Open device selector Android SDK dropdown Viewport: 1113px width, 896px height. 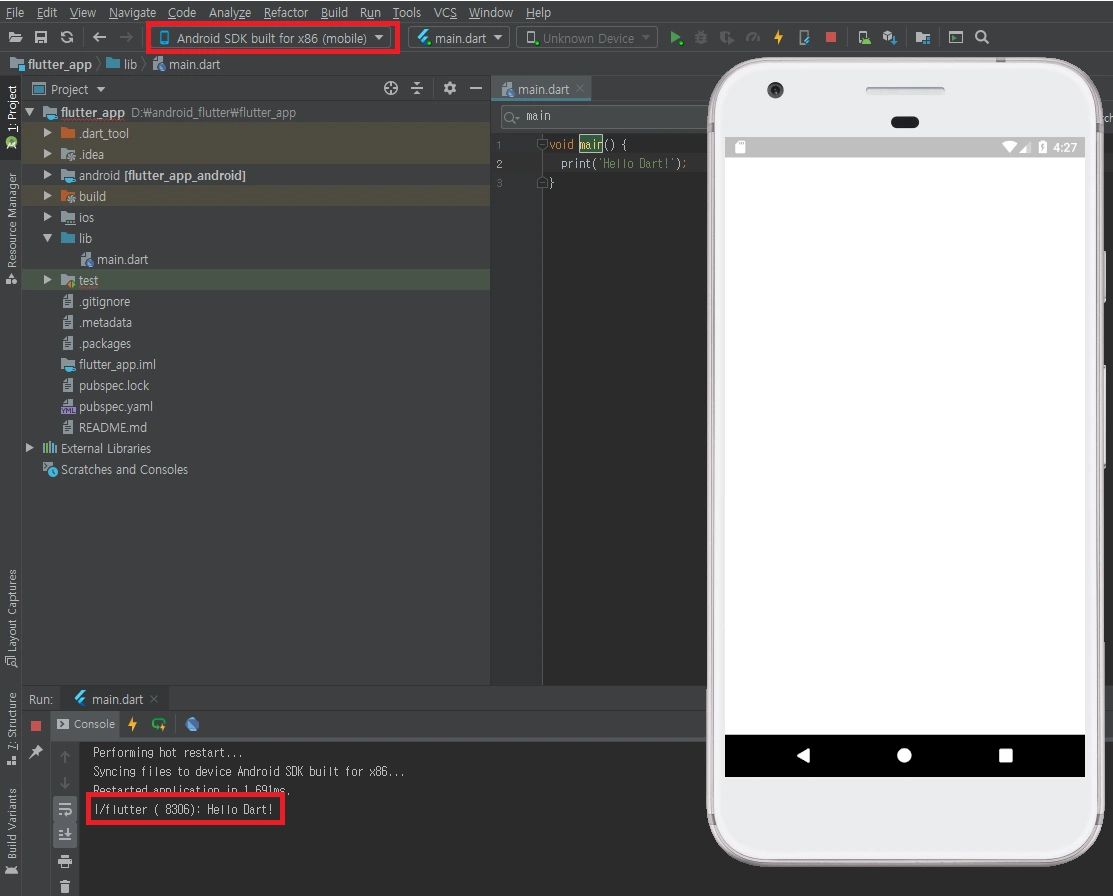[272, 38]
